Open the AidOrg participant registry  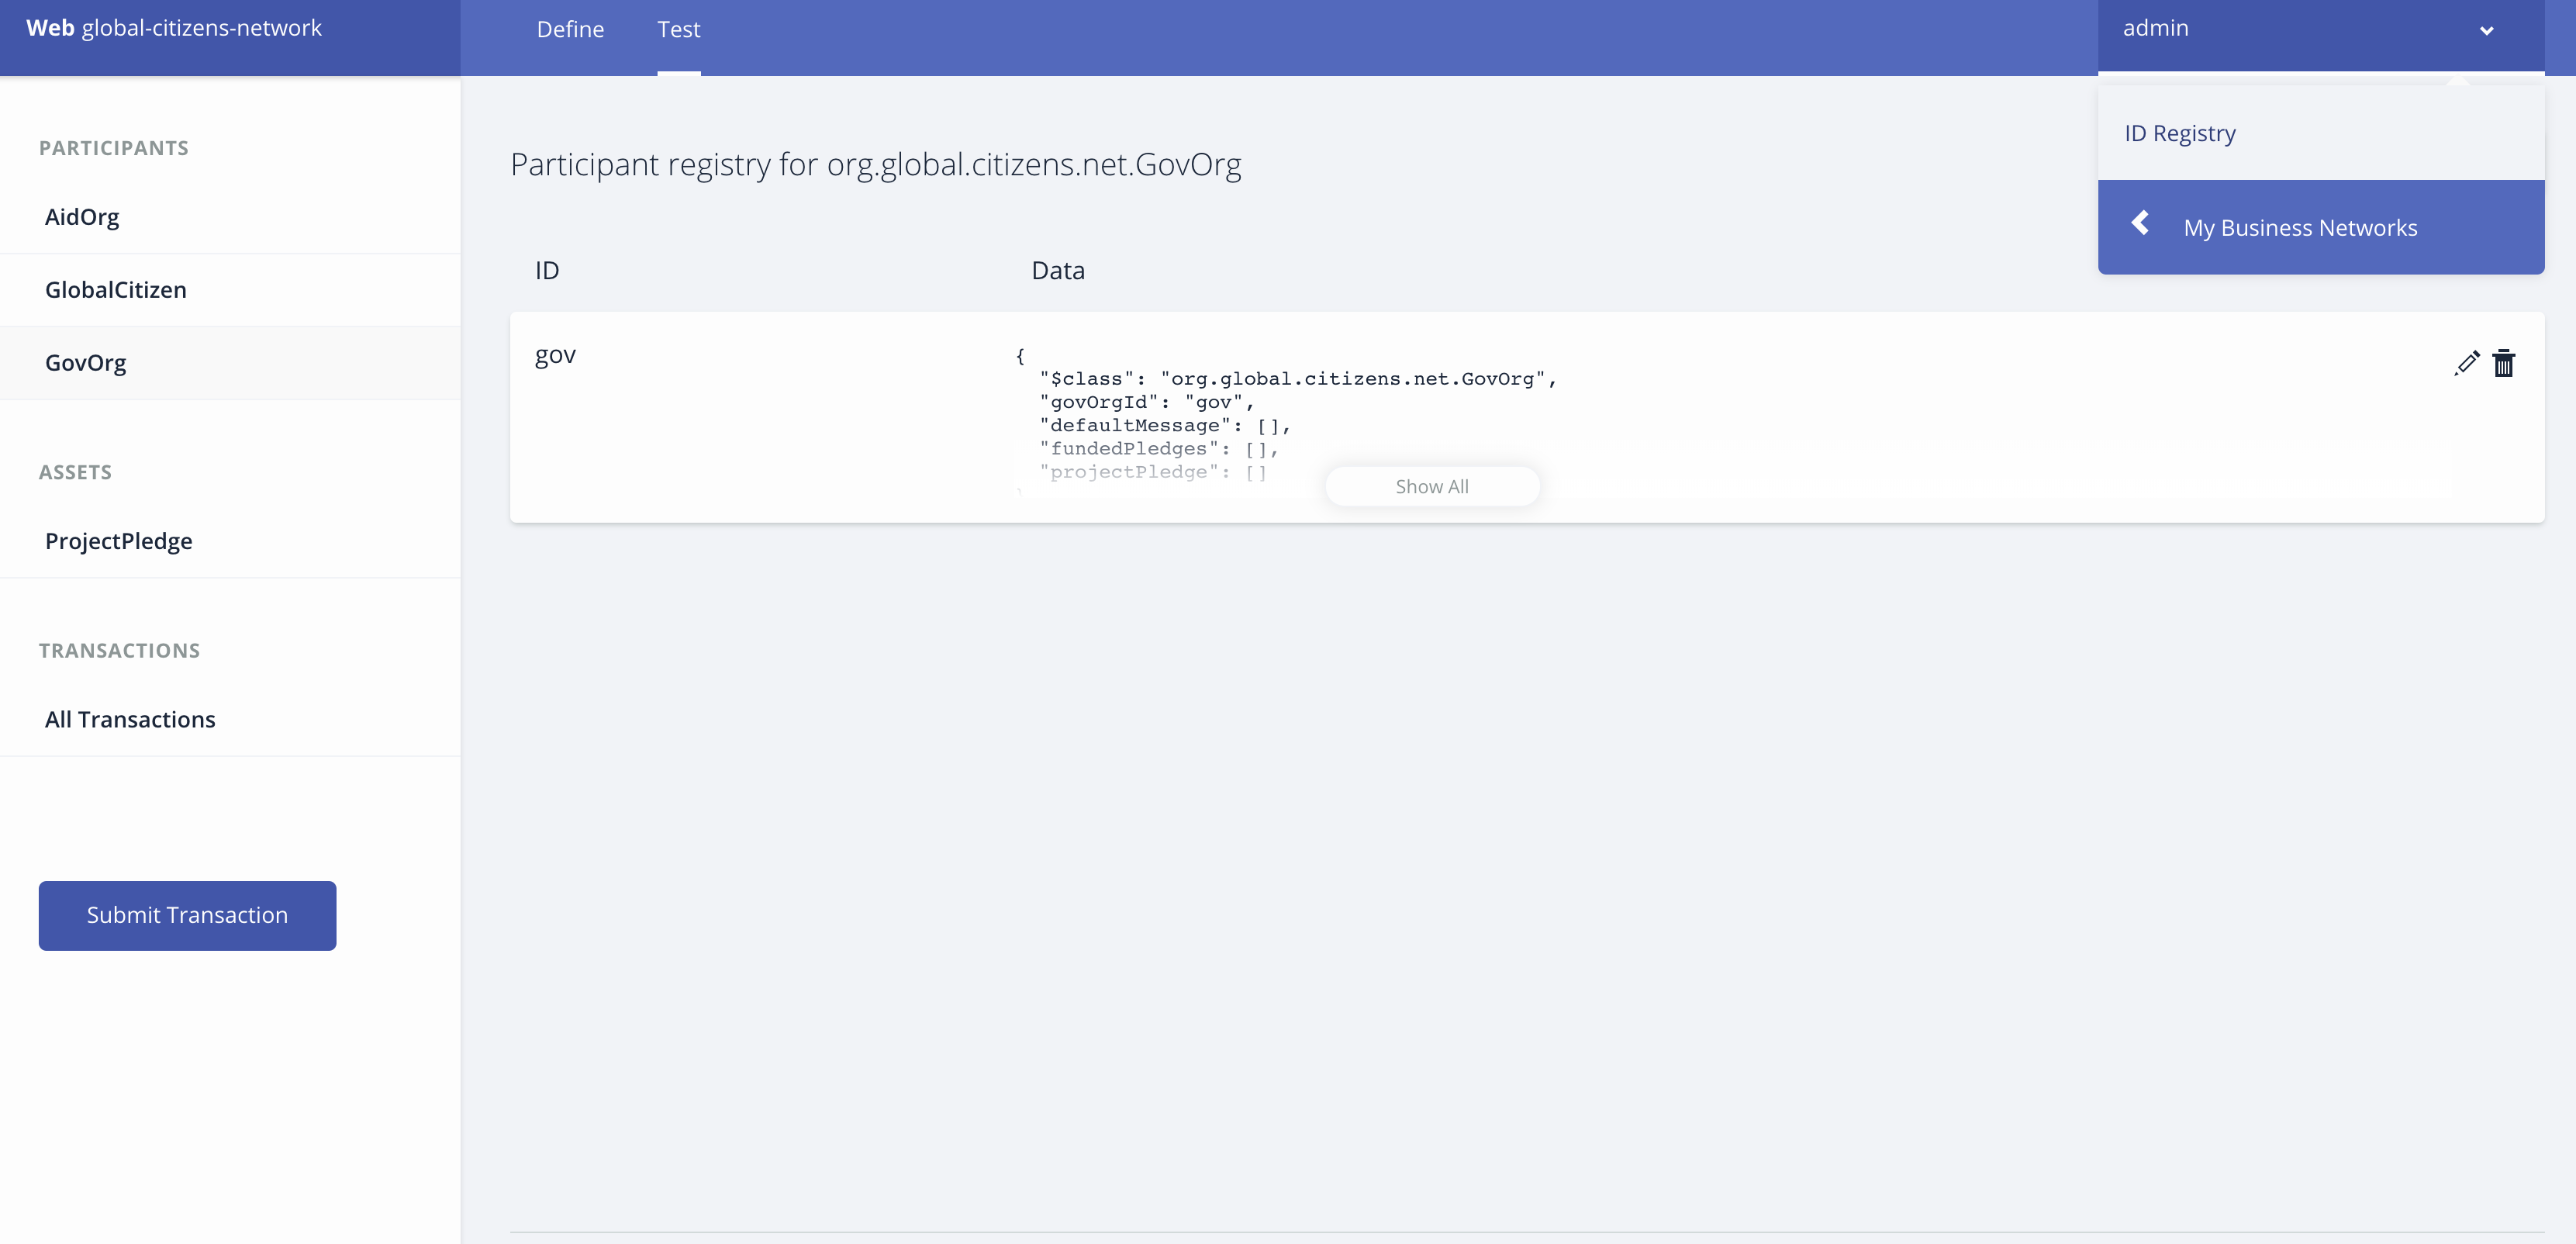pyautogui.click(x=82, y=217)
